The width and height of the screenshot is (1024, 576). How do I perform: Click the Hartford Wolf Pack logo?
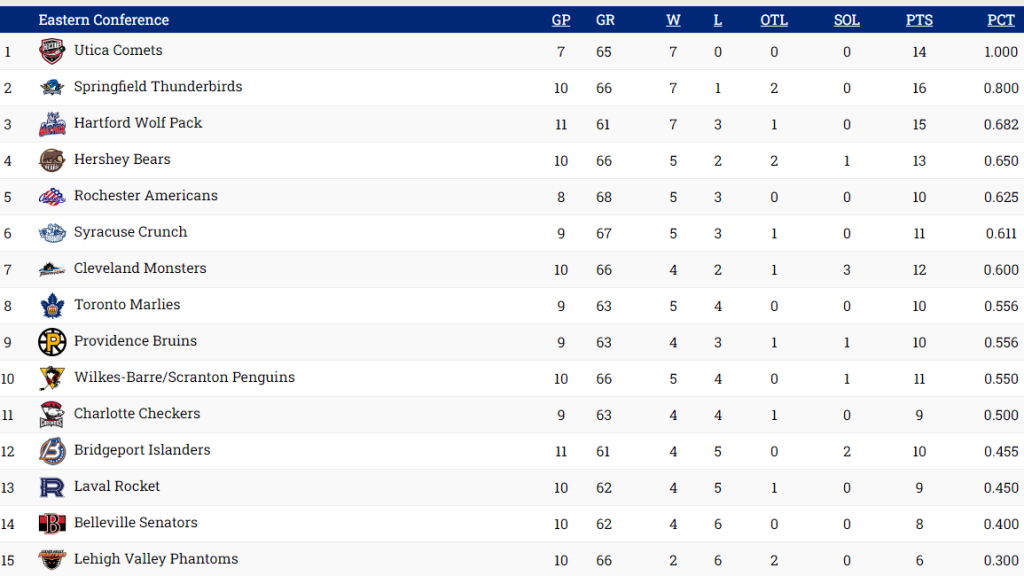click(52, 124)
